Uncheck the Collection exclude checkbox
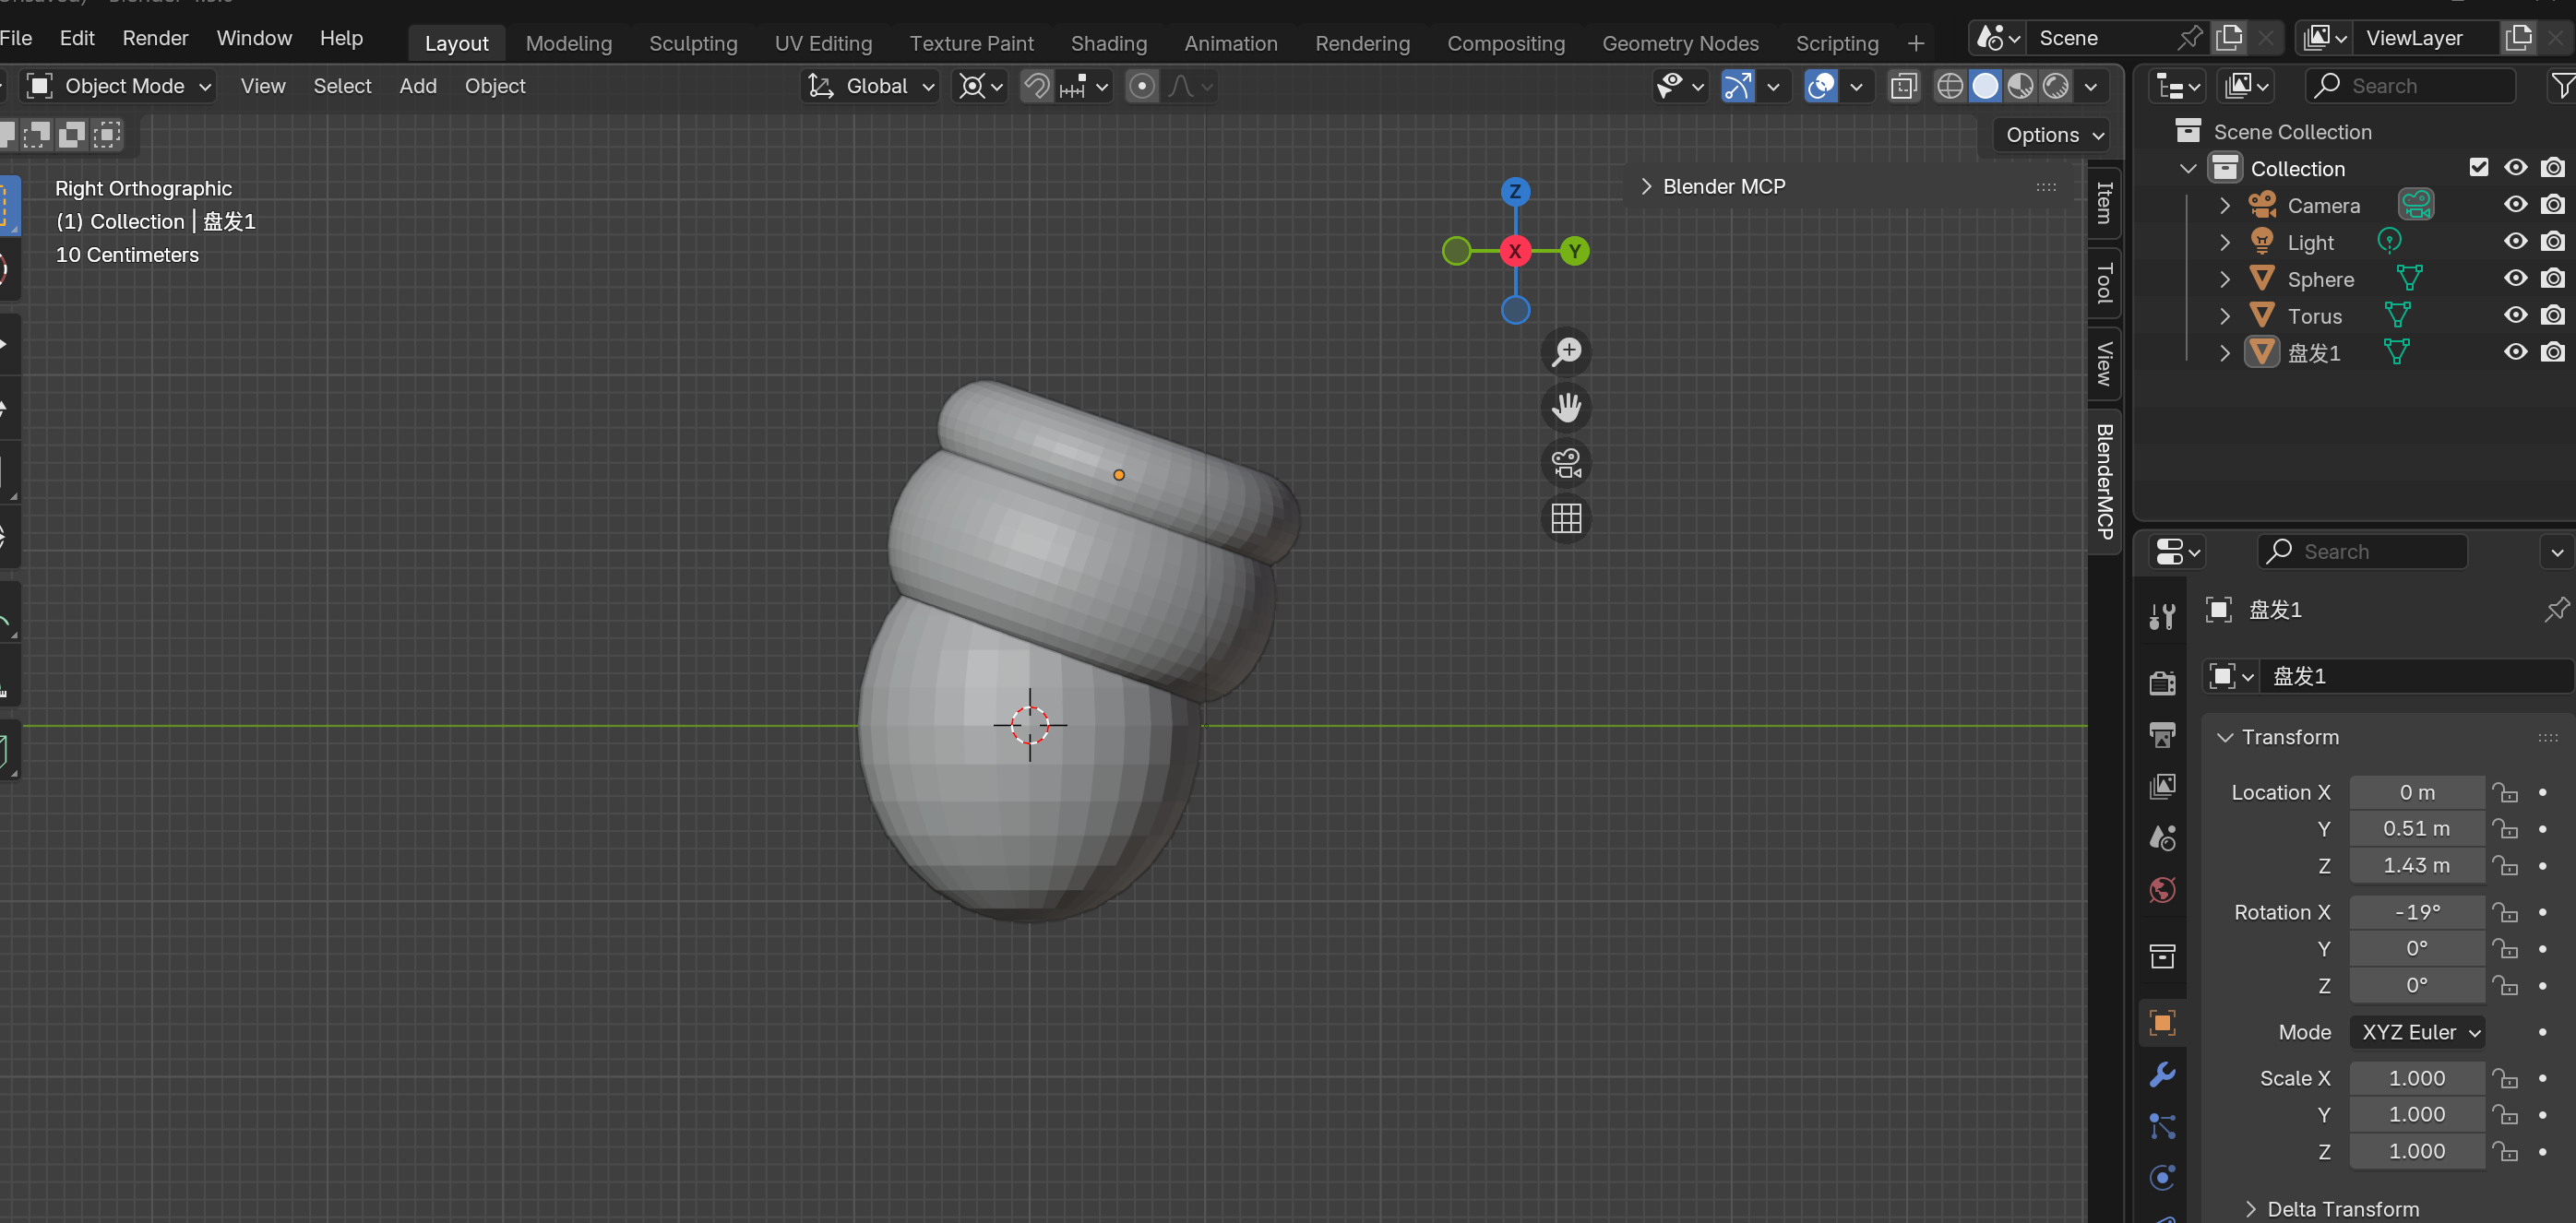Screen dimensions: 2576x1223 (2478, 167)
